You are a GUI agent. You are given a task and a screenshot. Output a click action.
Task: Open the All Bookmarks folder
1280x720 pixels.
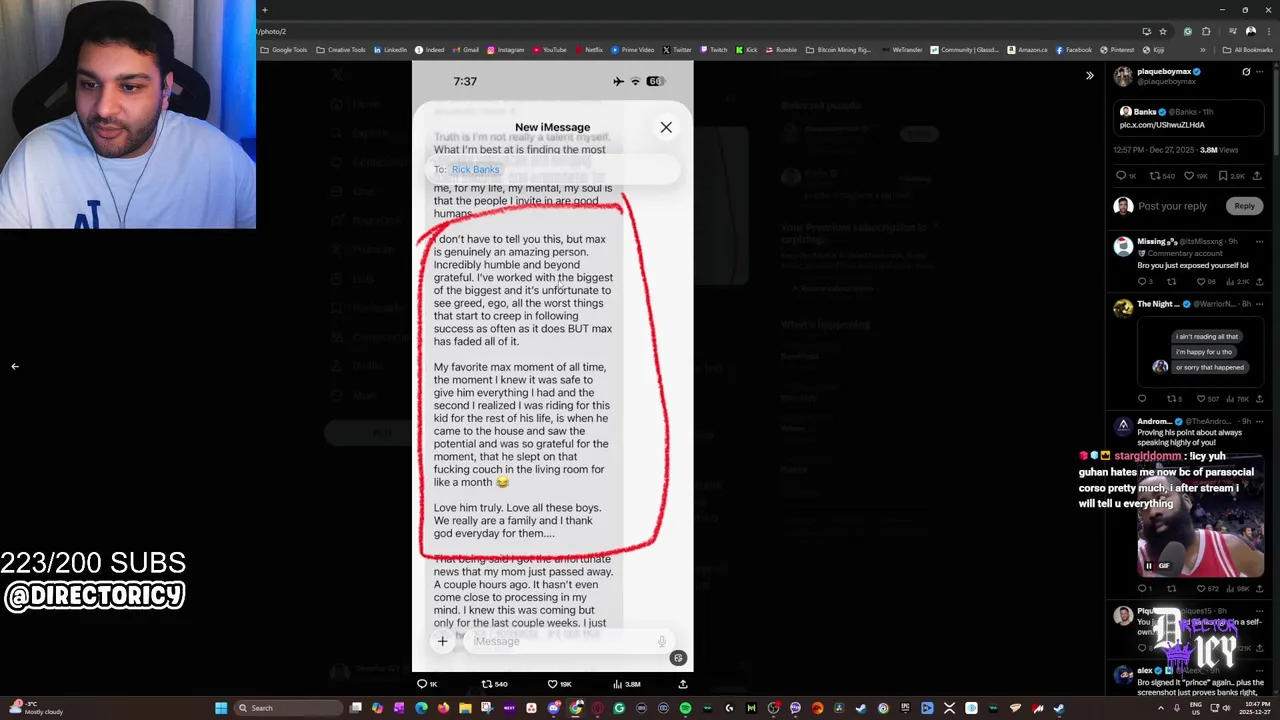(1247, 50)
